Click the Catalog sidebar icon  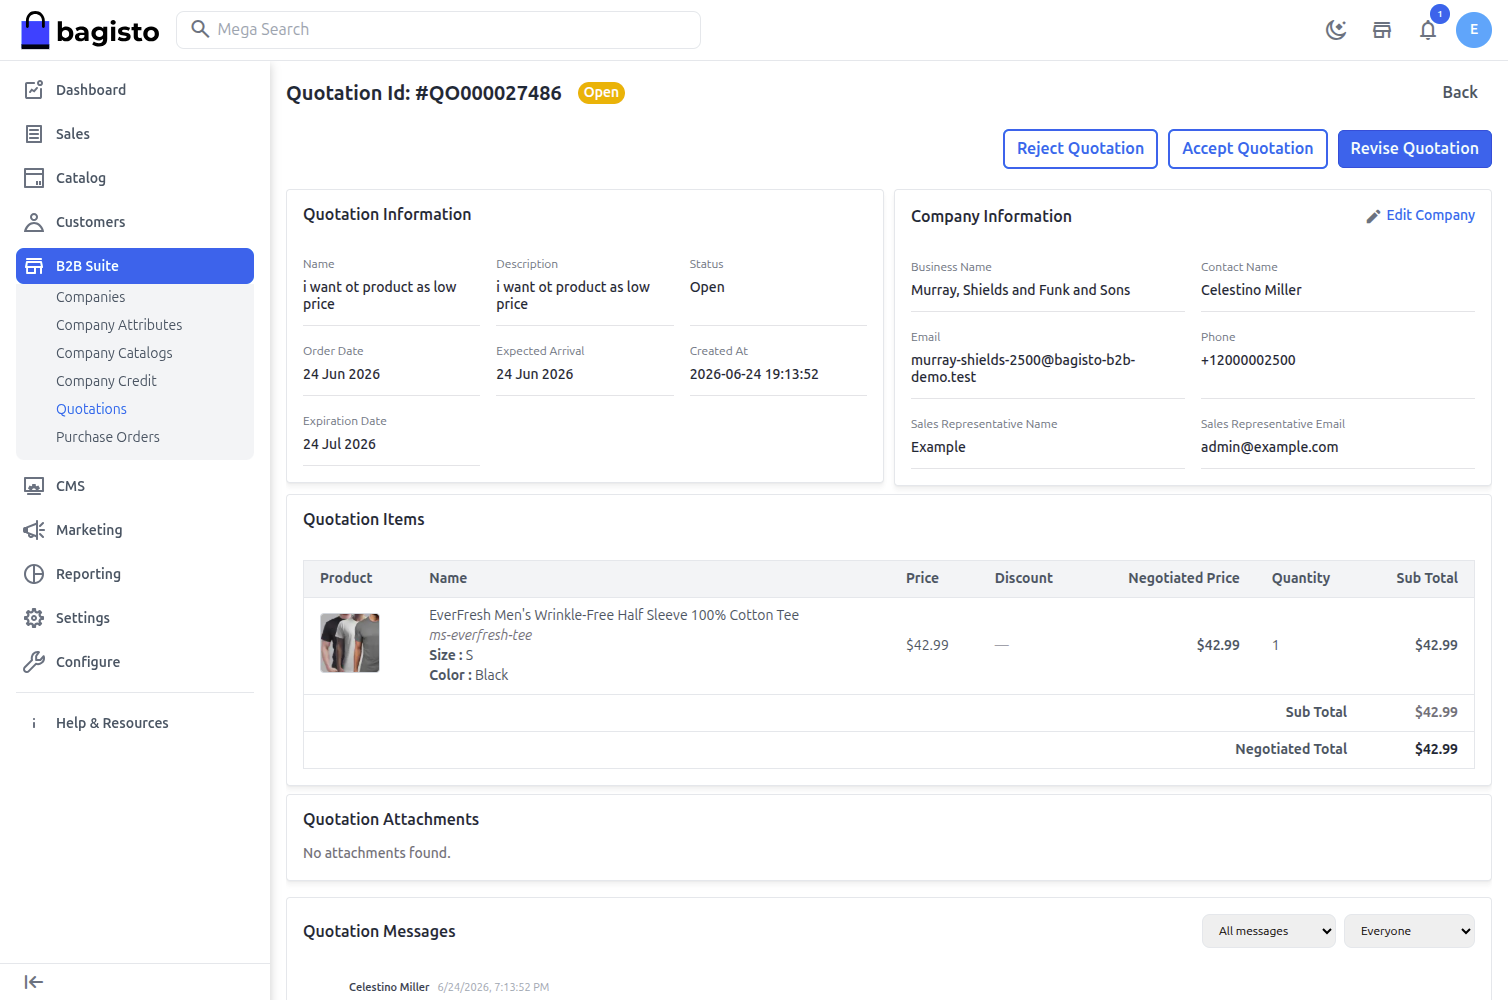tap(34, 178)
